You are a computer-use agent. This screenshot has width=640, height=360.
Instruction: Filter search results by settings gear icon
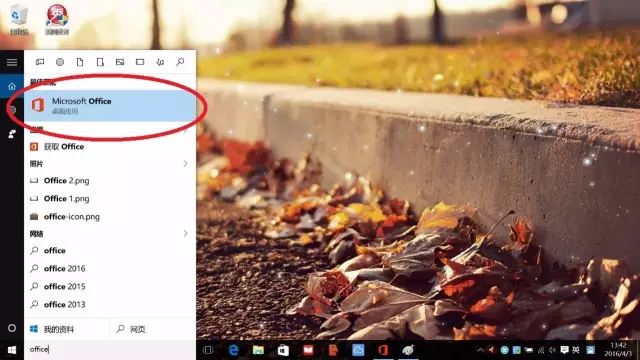[60, 62]
